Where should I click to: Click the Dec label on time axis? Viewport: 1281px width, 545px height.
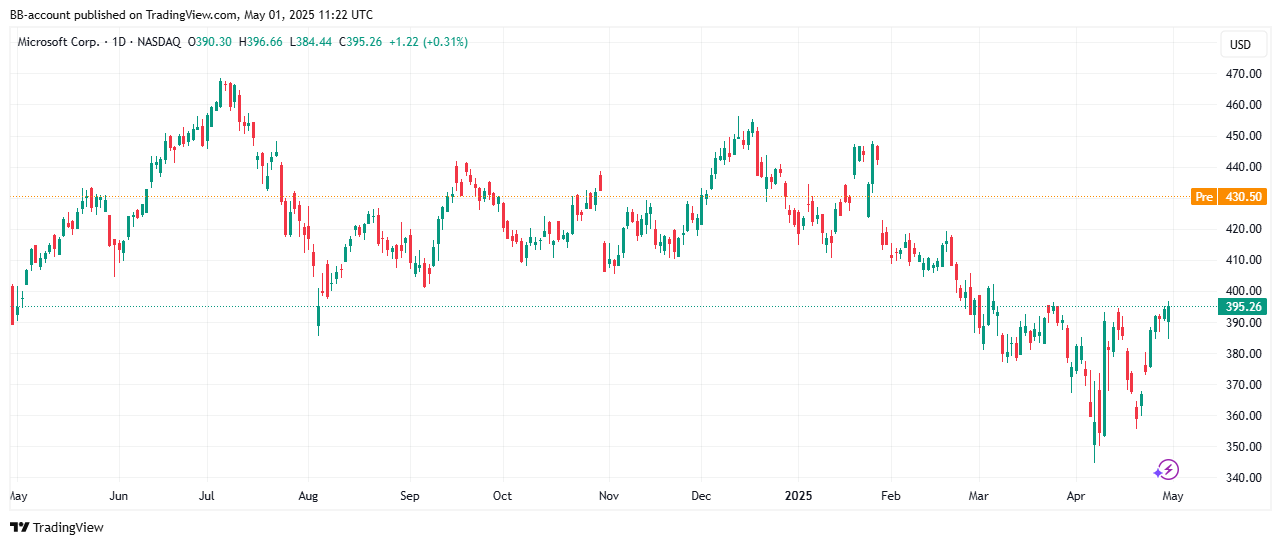point(701,496)
